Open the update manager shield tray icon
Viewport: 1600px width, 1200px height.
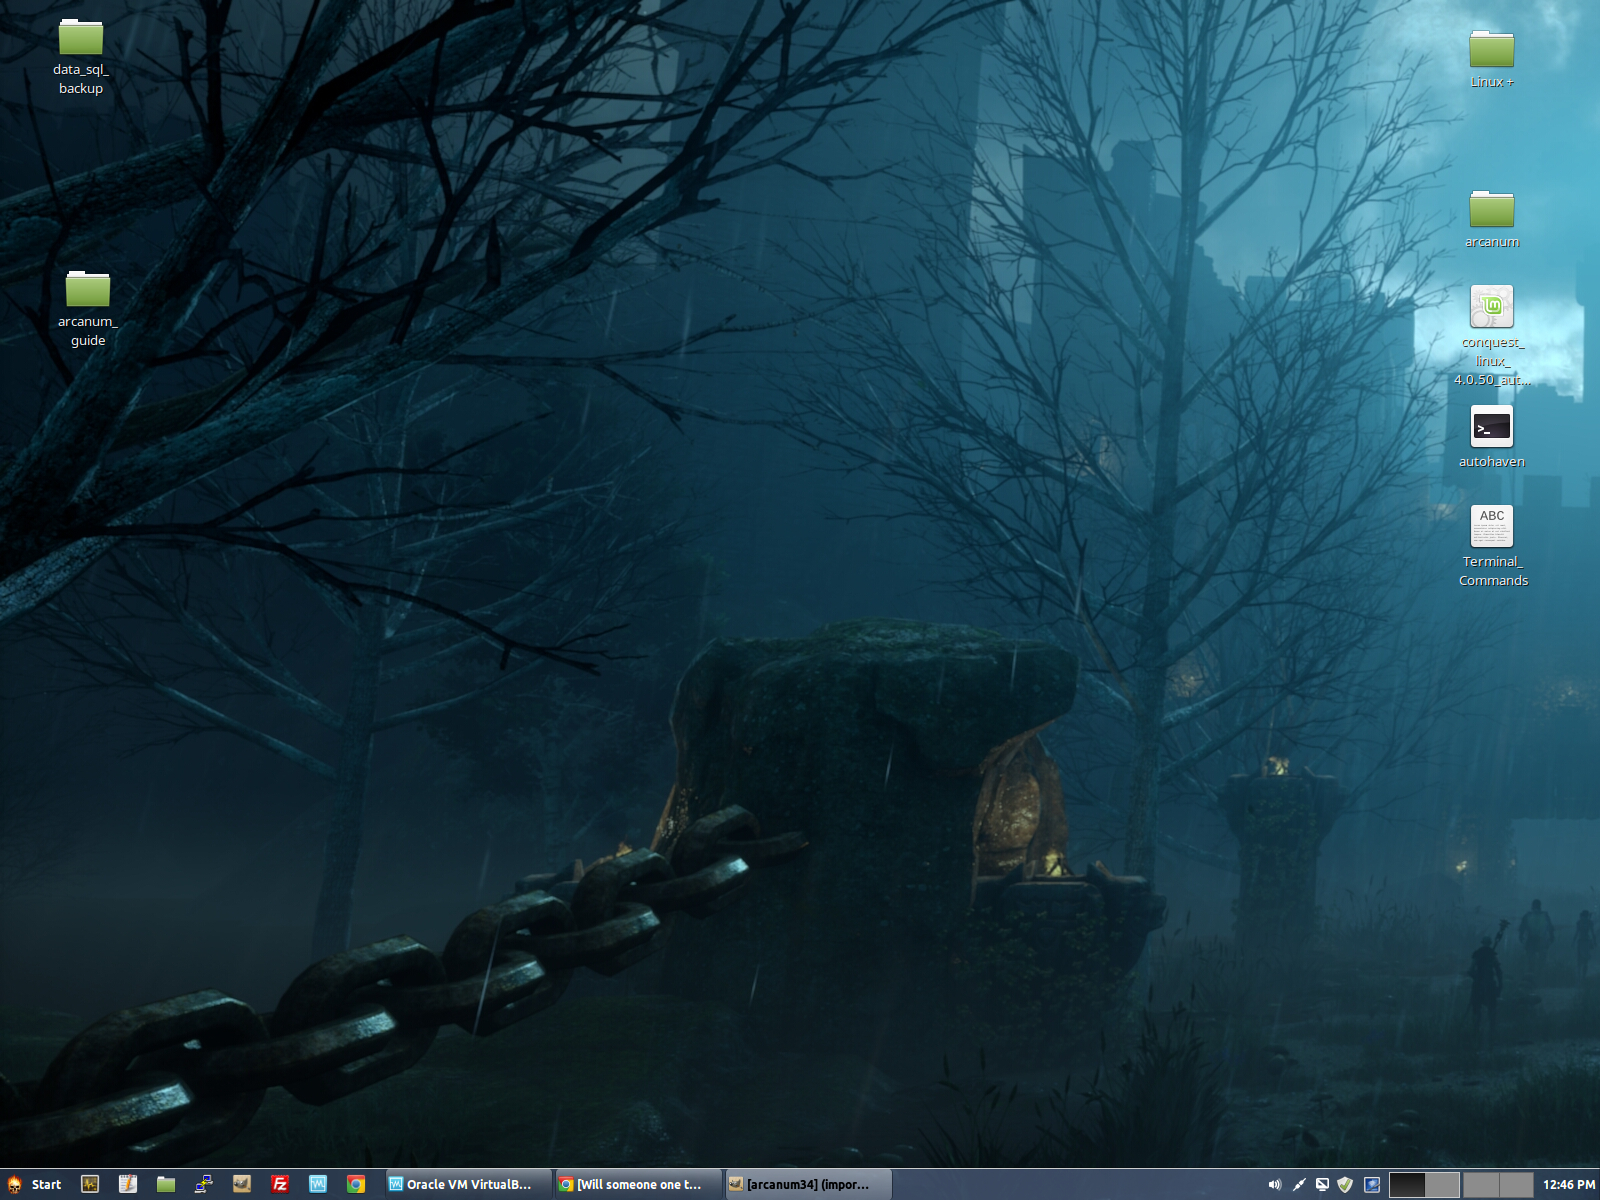(1346, 1184)
